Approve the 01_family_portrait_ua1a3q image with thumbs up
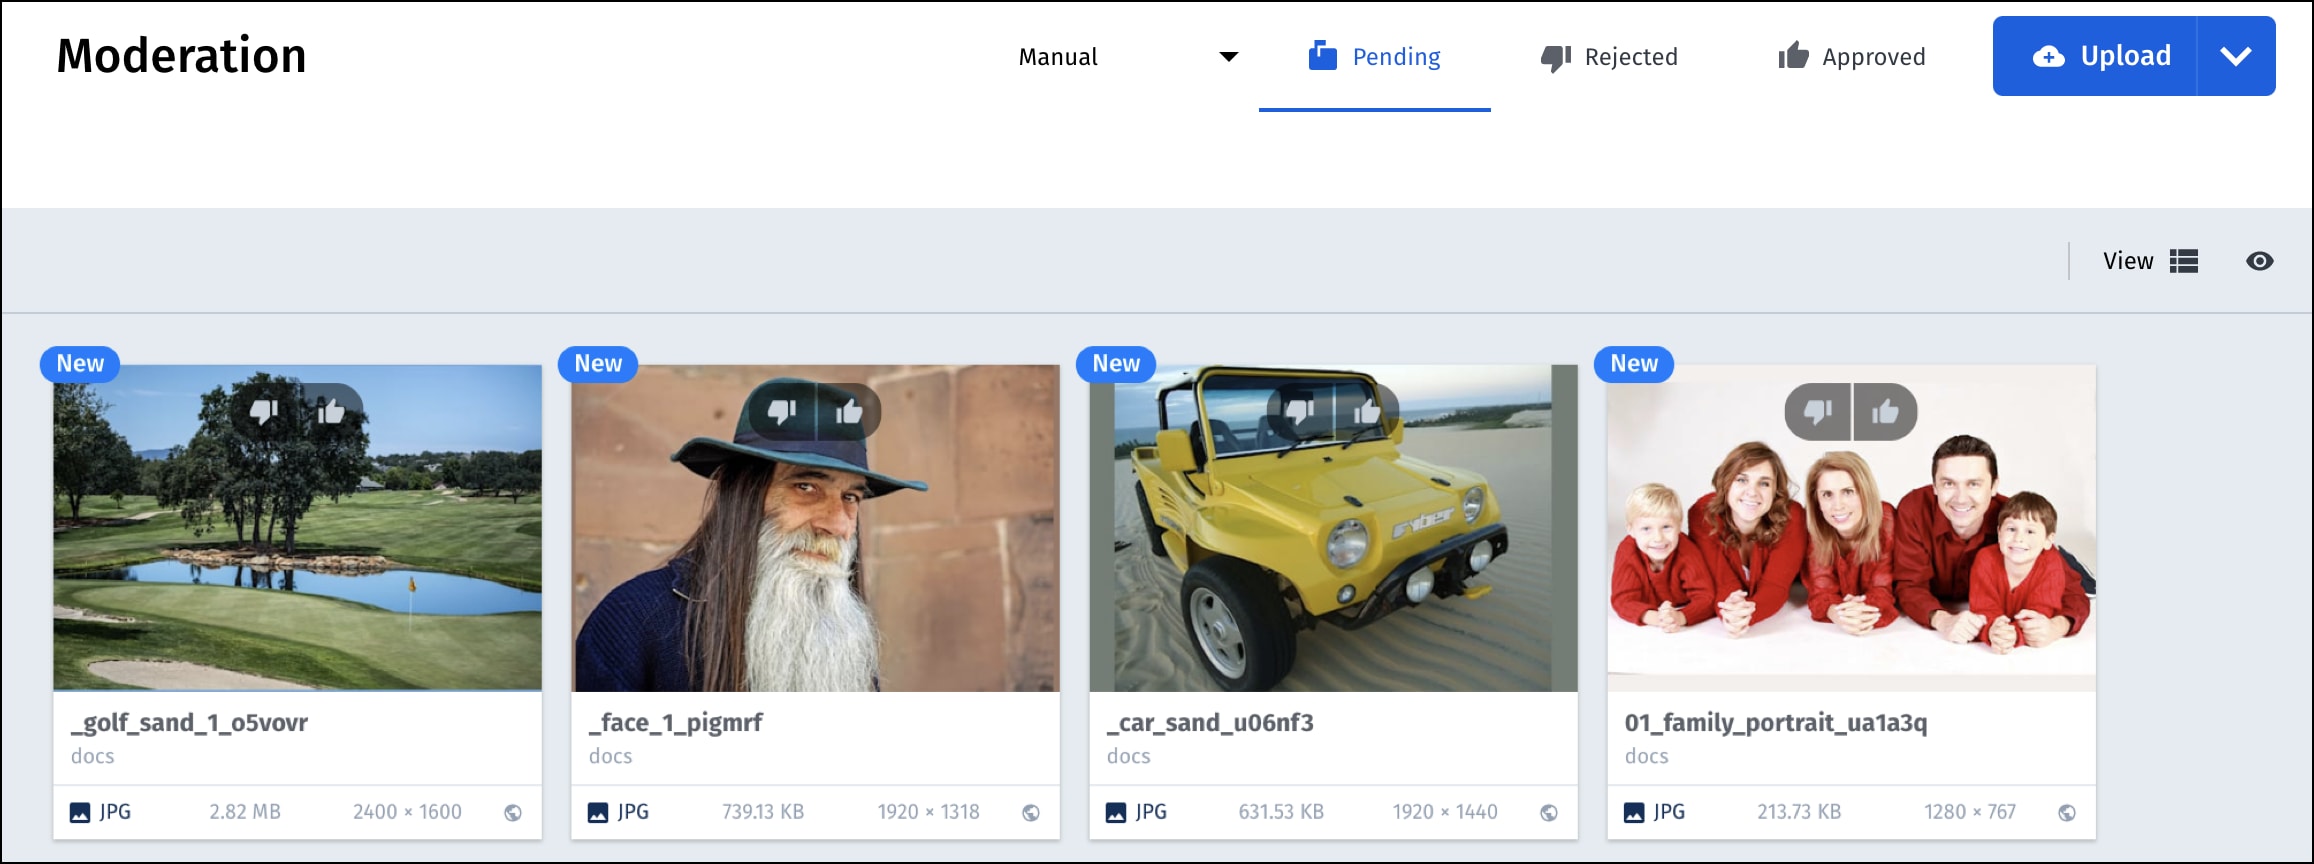The image size is (2314, 864). pyautogui.click(x=1885, y=411)
